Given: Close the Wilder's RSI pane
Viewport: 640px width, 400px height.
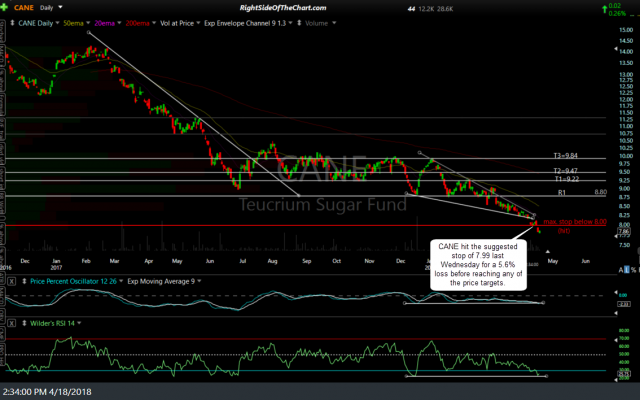Looking at the screenshot, I should (x=12, y=323).
